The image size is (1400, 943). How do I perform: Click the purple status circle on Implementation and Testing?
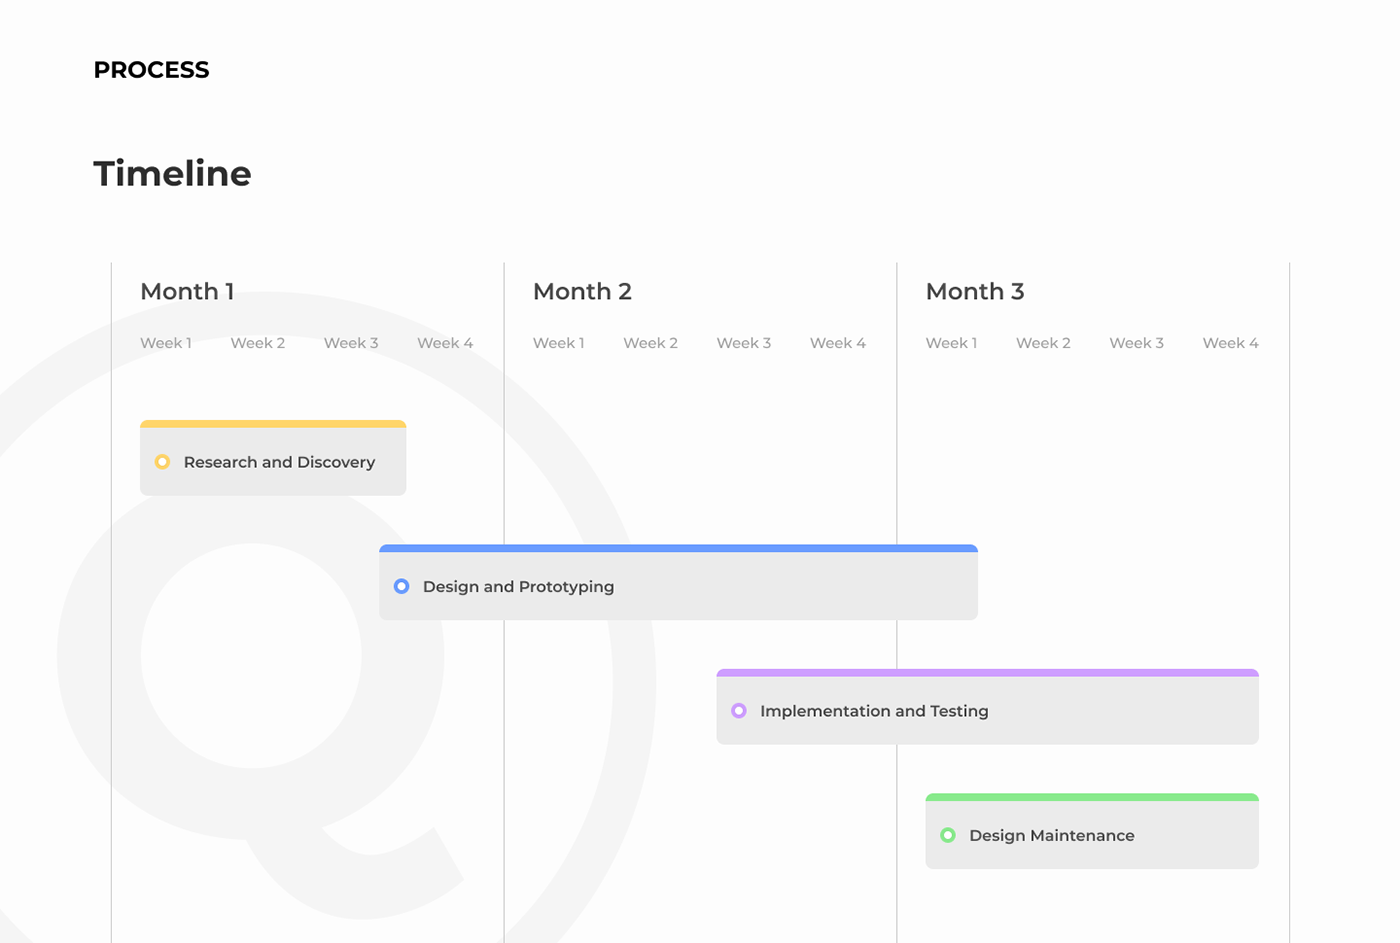tap(739, 710)
